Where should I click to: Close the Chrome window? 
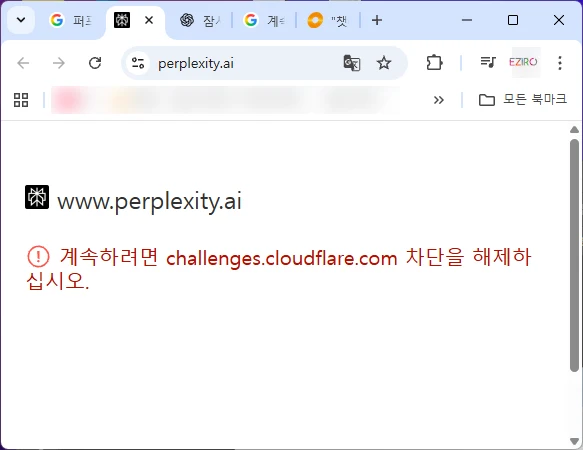[559, 20]
